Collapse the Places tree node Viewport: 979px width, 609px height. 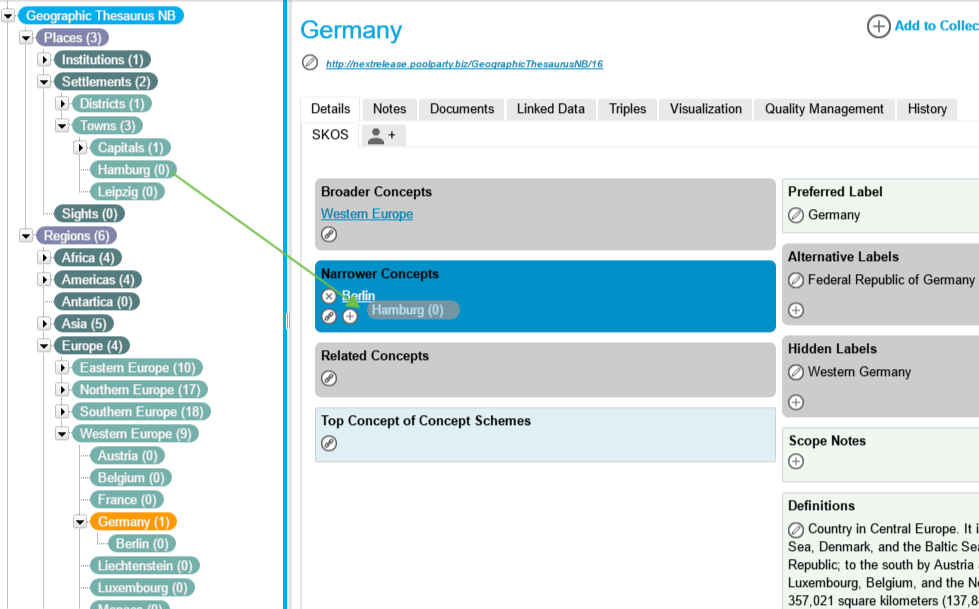point(25,38)
